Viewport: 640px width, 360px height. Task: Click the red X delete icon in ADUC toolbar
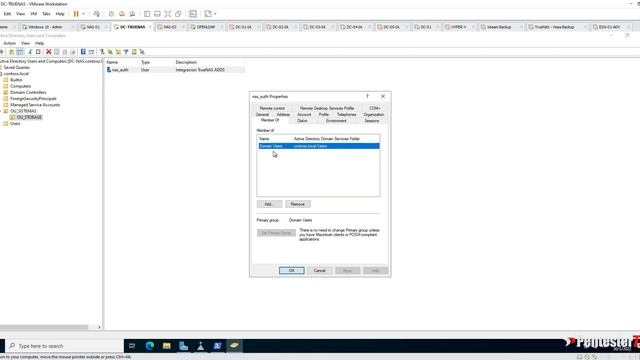[x=49, y=52]
